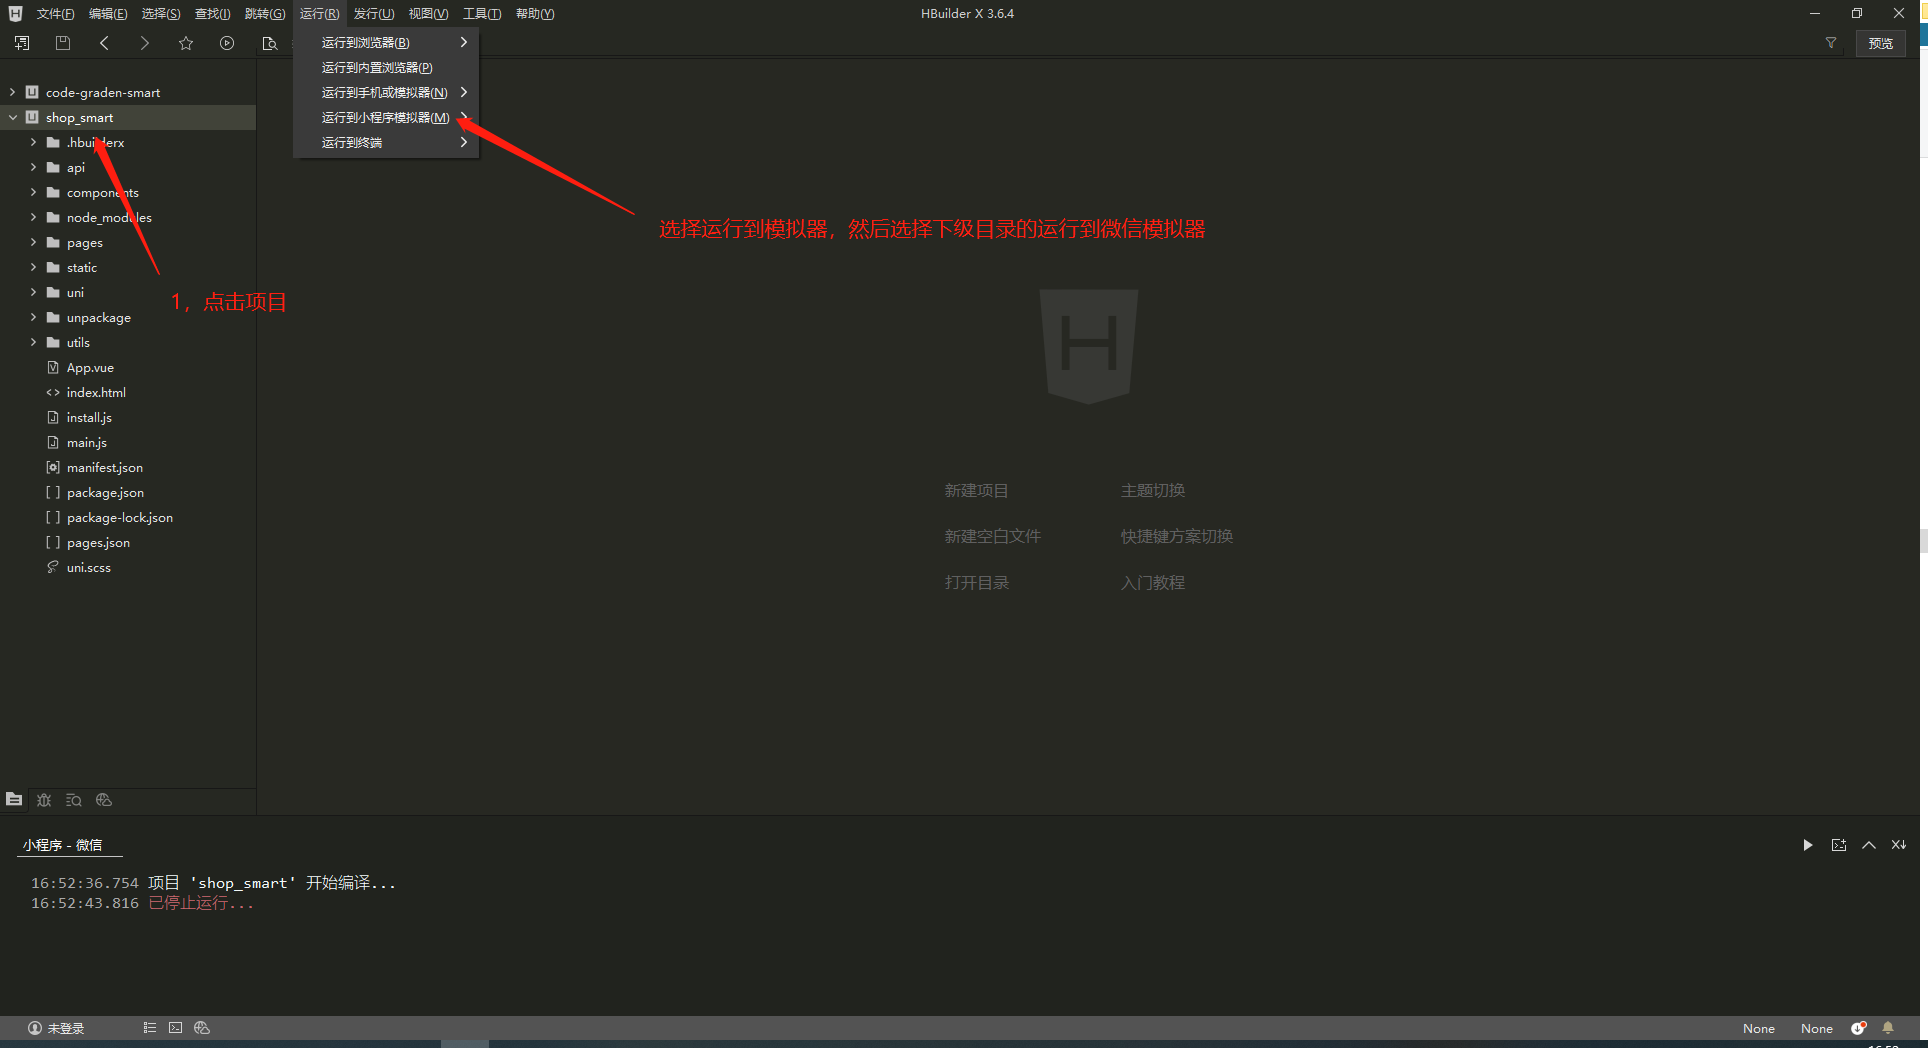Screen dimensions: 1928x1048
Task: Click the update download icon with red dot
Action: point(1858,1028)
